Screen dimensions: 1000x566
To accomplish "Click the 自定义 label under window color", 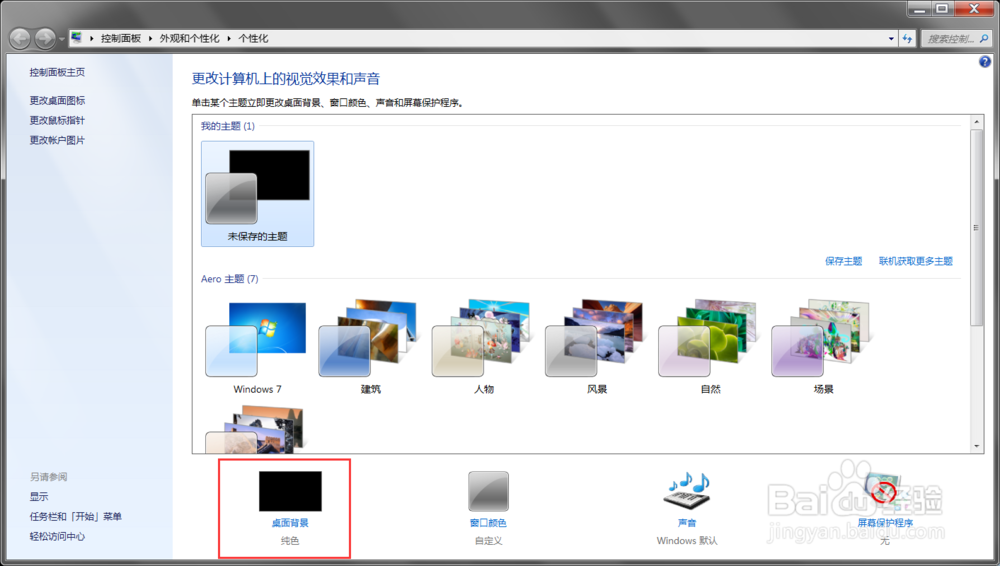I will pyautogui.click(x=489, y=540).
